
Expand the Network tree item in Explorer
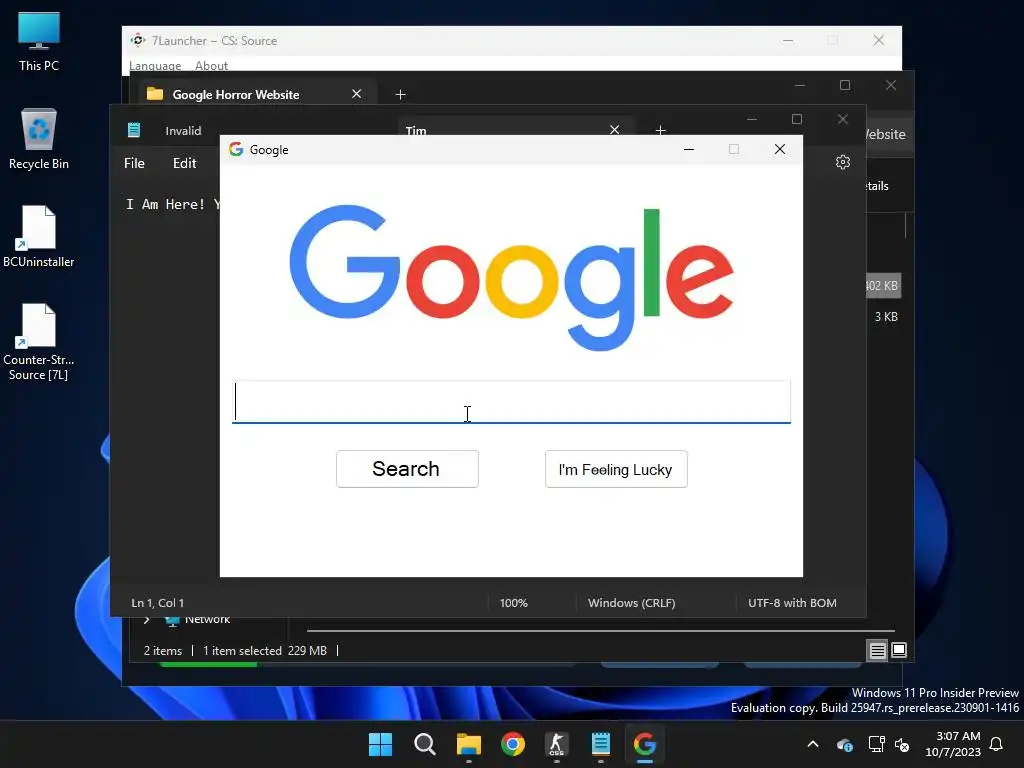(147, 620)
